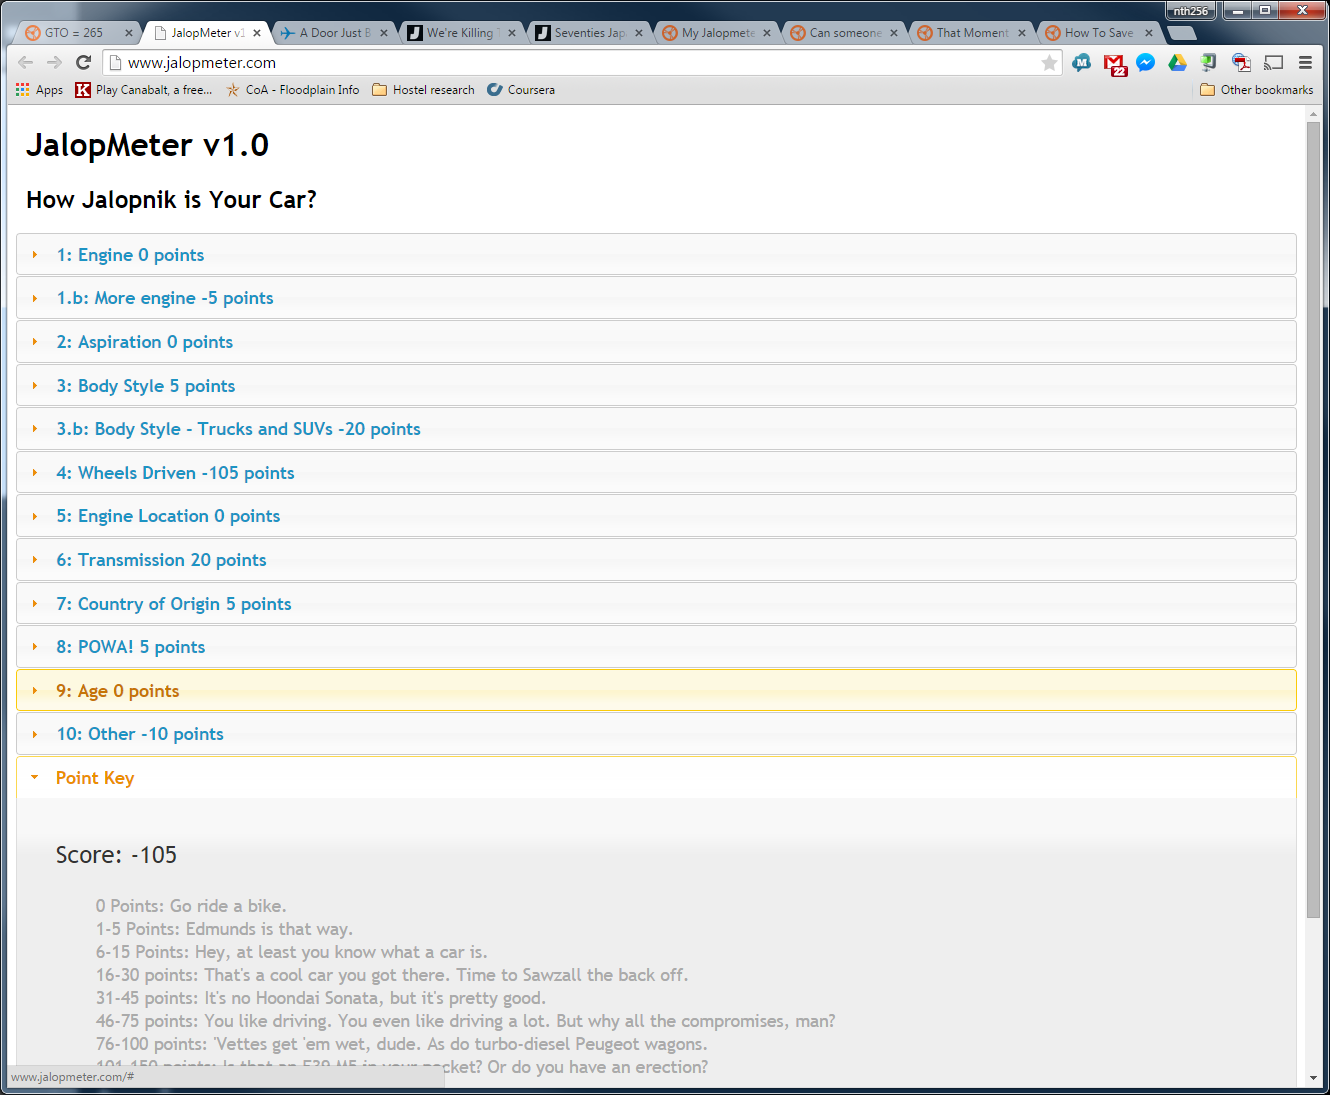Open the Google Drive extension icon

pyautogui.click(x=1178, y=62)
